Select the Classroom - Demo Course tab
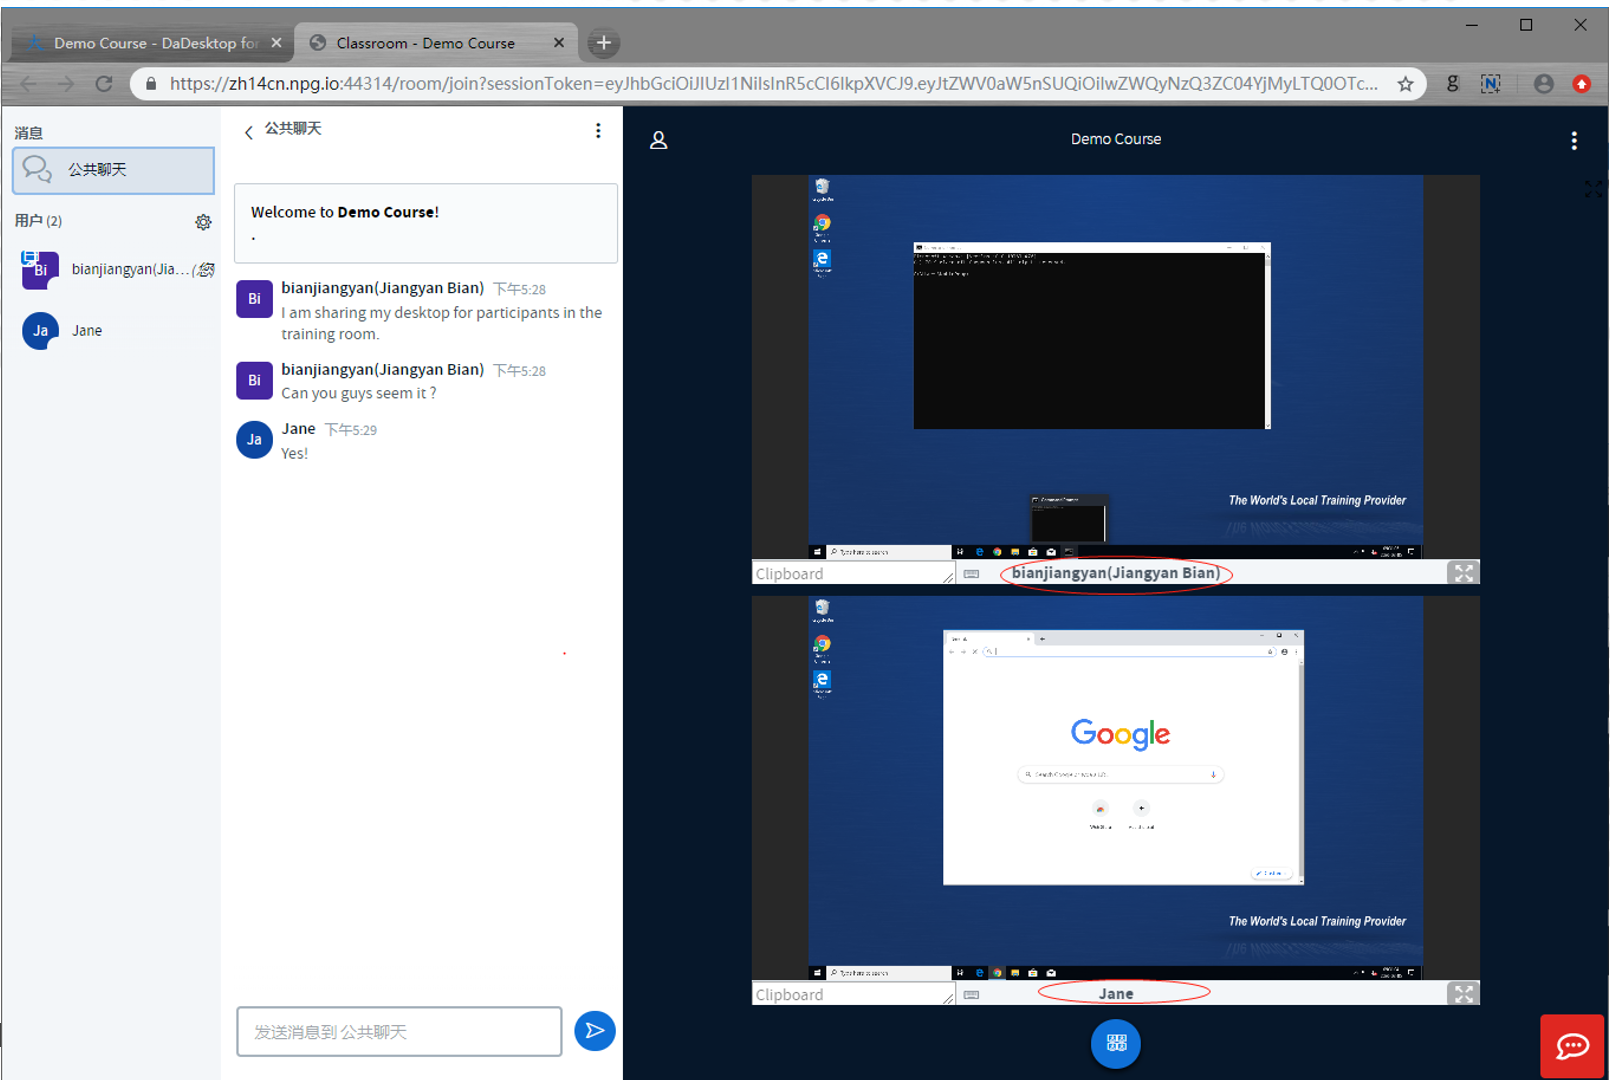The image size is (1610, 1080). (x=426, y=43)
